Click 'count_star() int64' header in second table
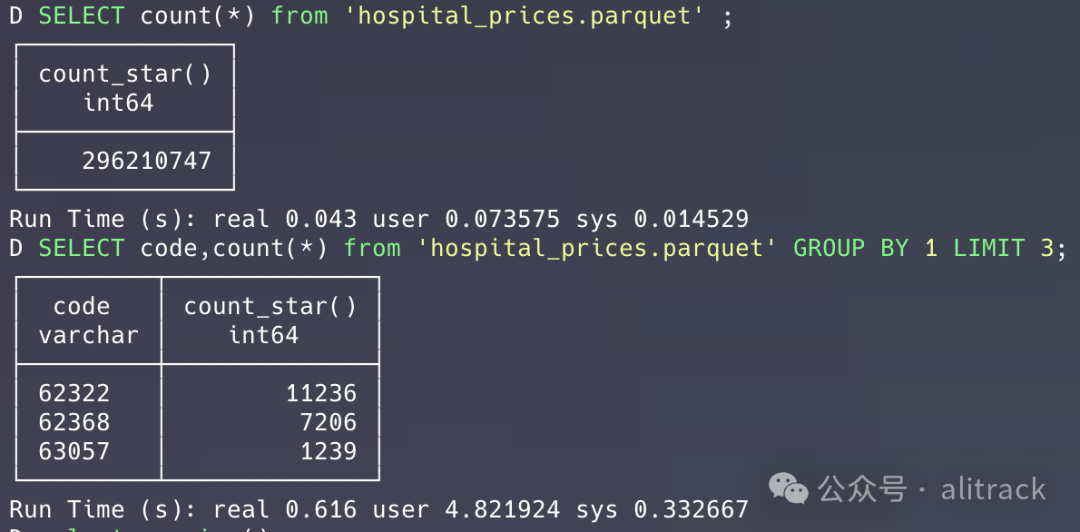 tap(269, 320)
